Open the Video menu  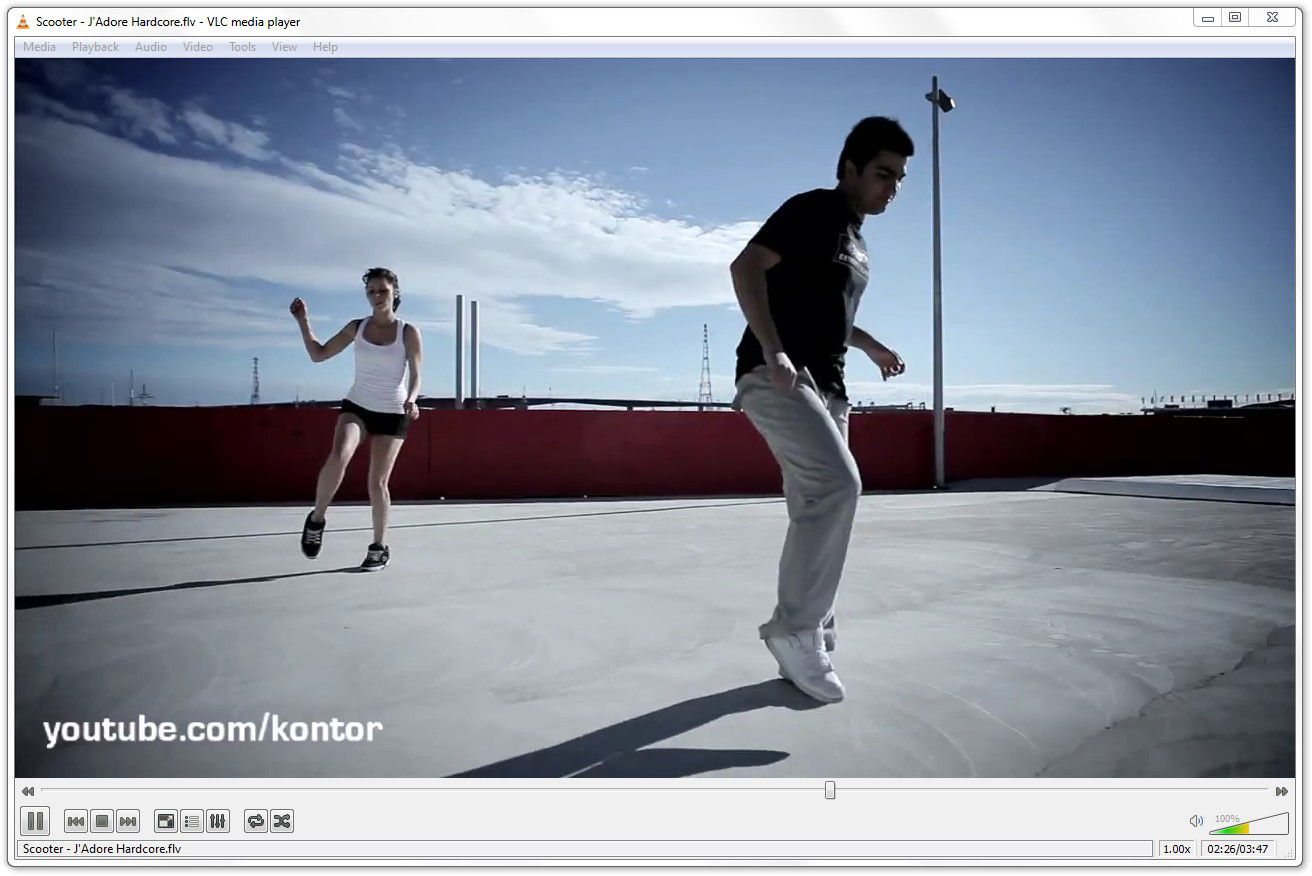coord(198,47)
